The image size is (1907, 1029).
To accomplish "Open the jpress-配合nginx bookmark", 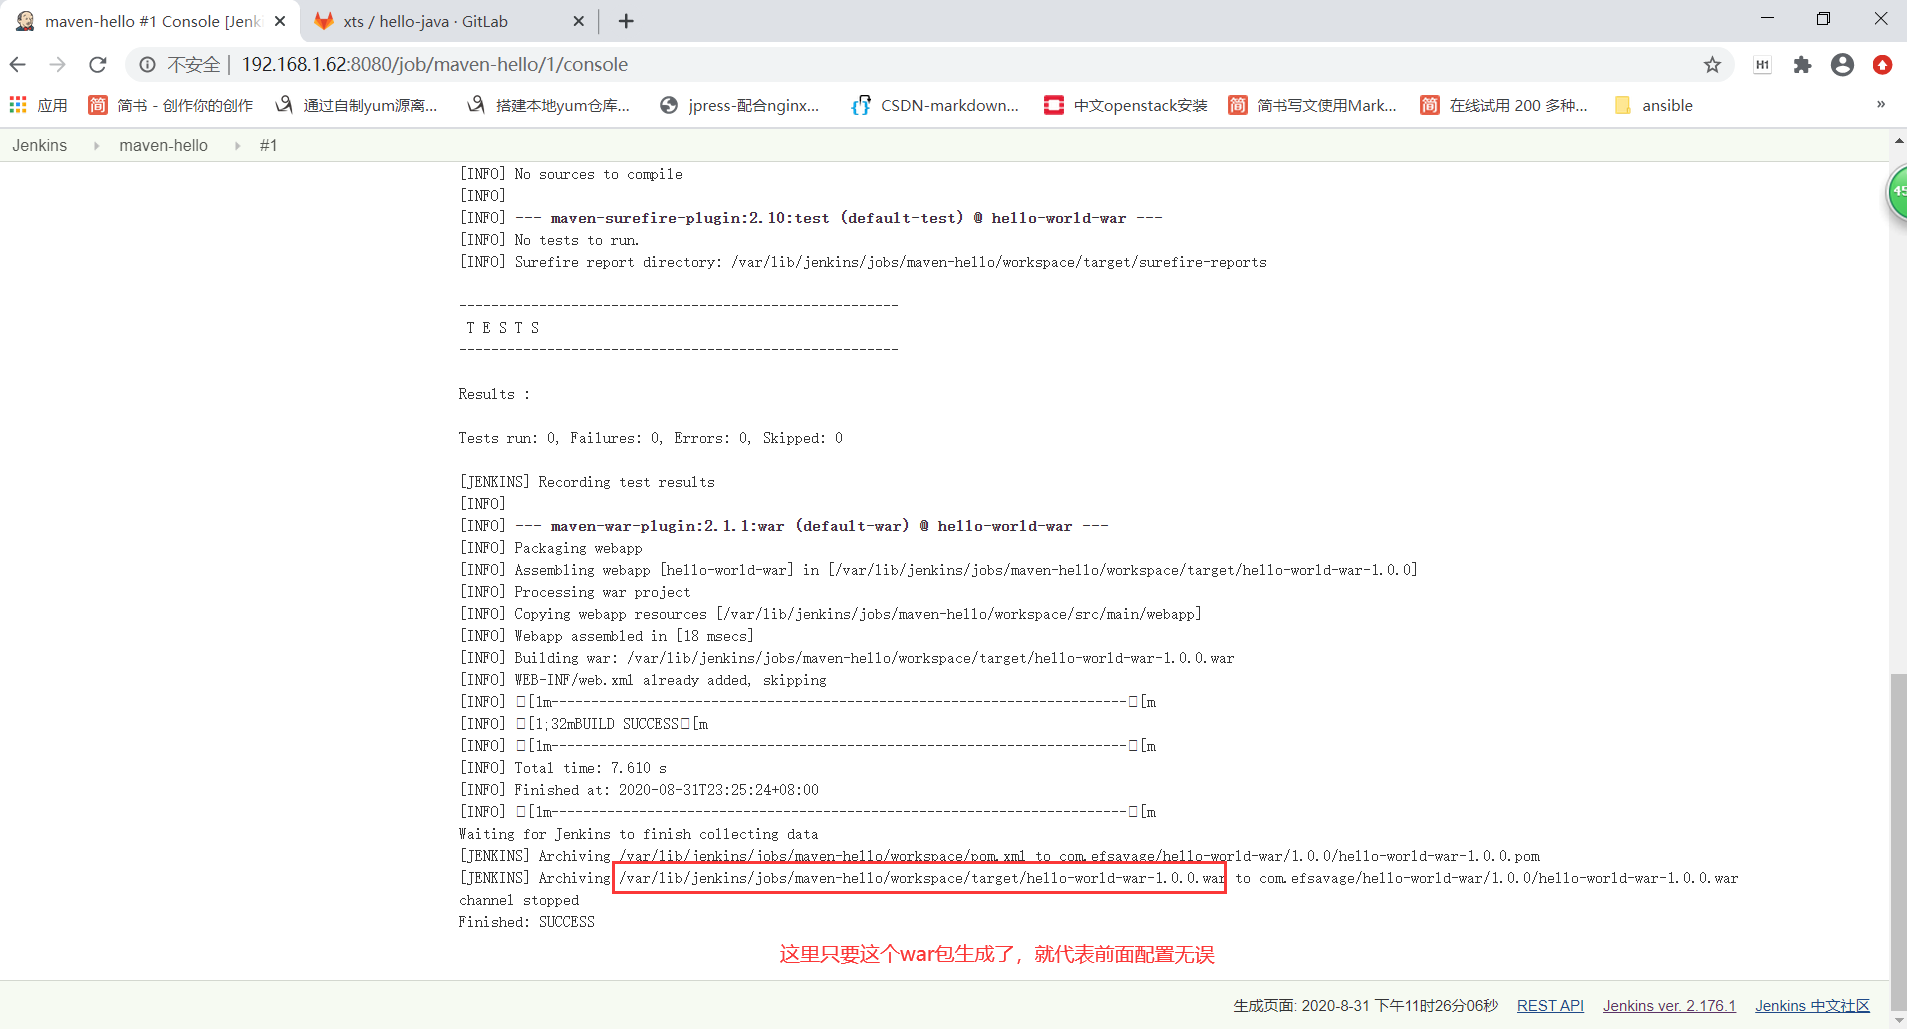I will (740, 105).
